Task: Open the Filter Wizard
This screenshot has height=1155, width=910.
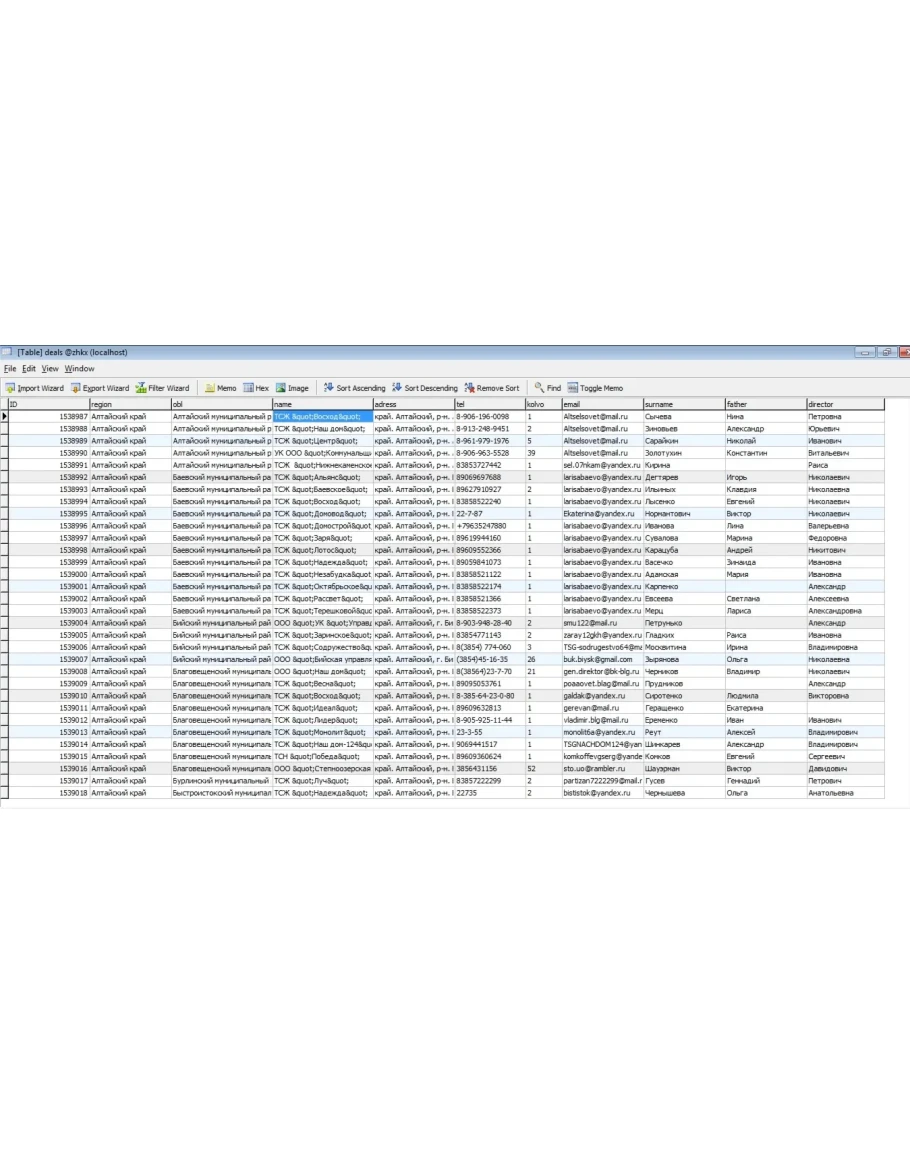Action: (x=163, y=388)
